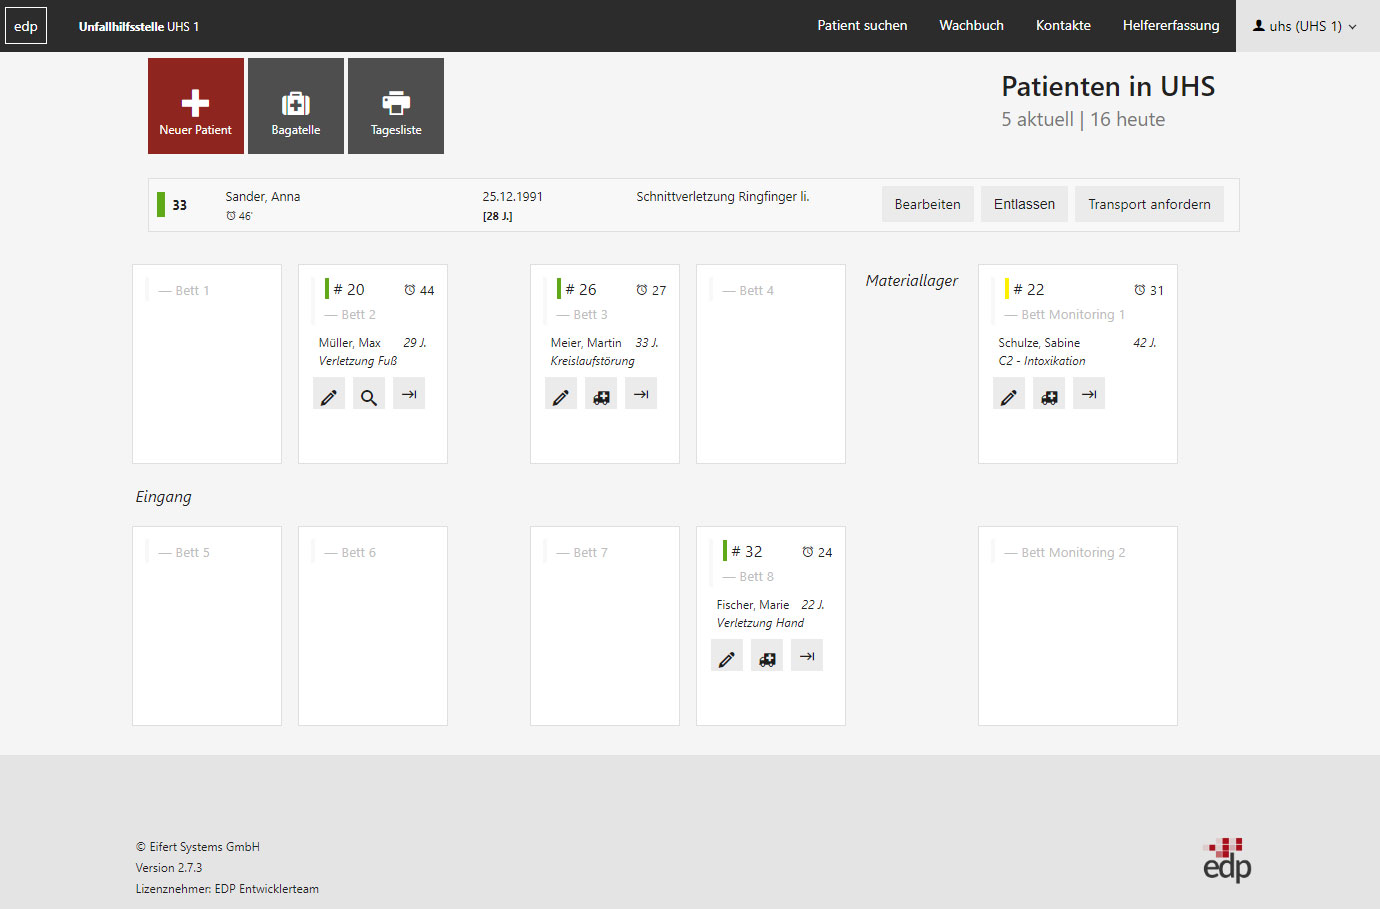The image size is (1380, 909).
Task: Click name Müller, Max in Bett 2
Action: click(x=350, y=343)
